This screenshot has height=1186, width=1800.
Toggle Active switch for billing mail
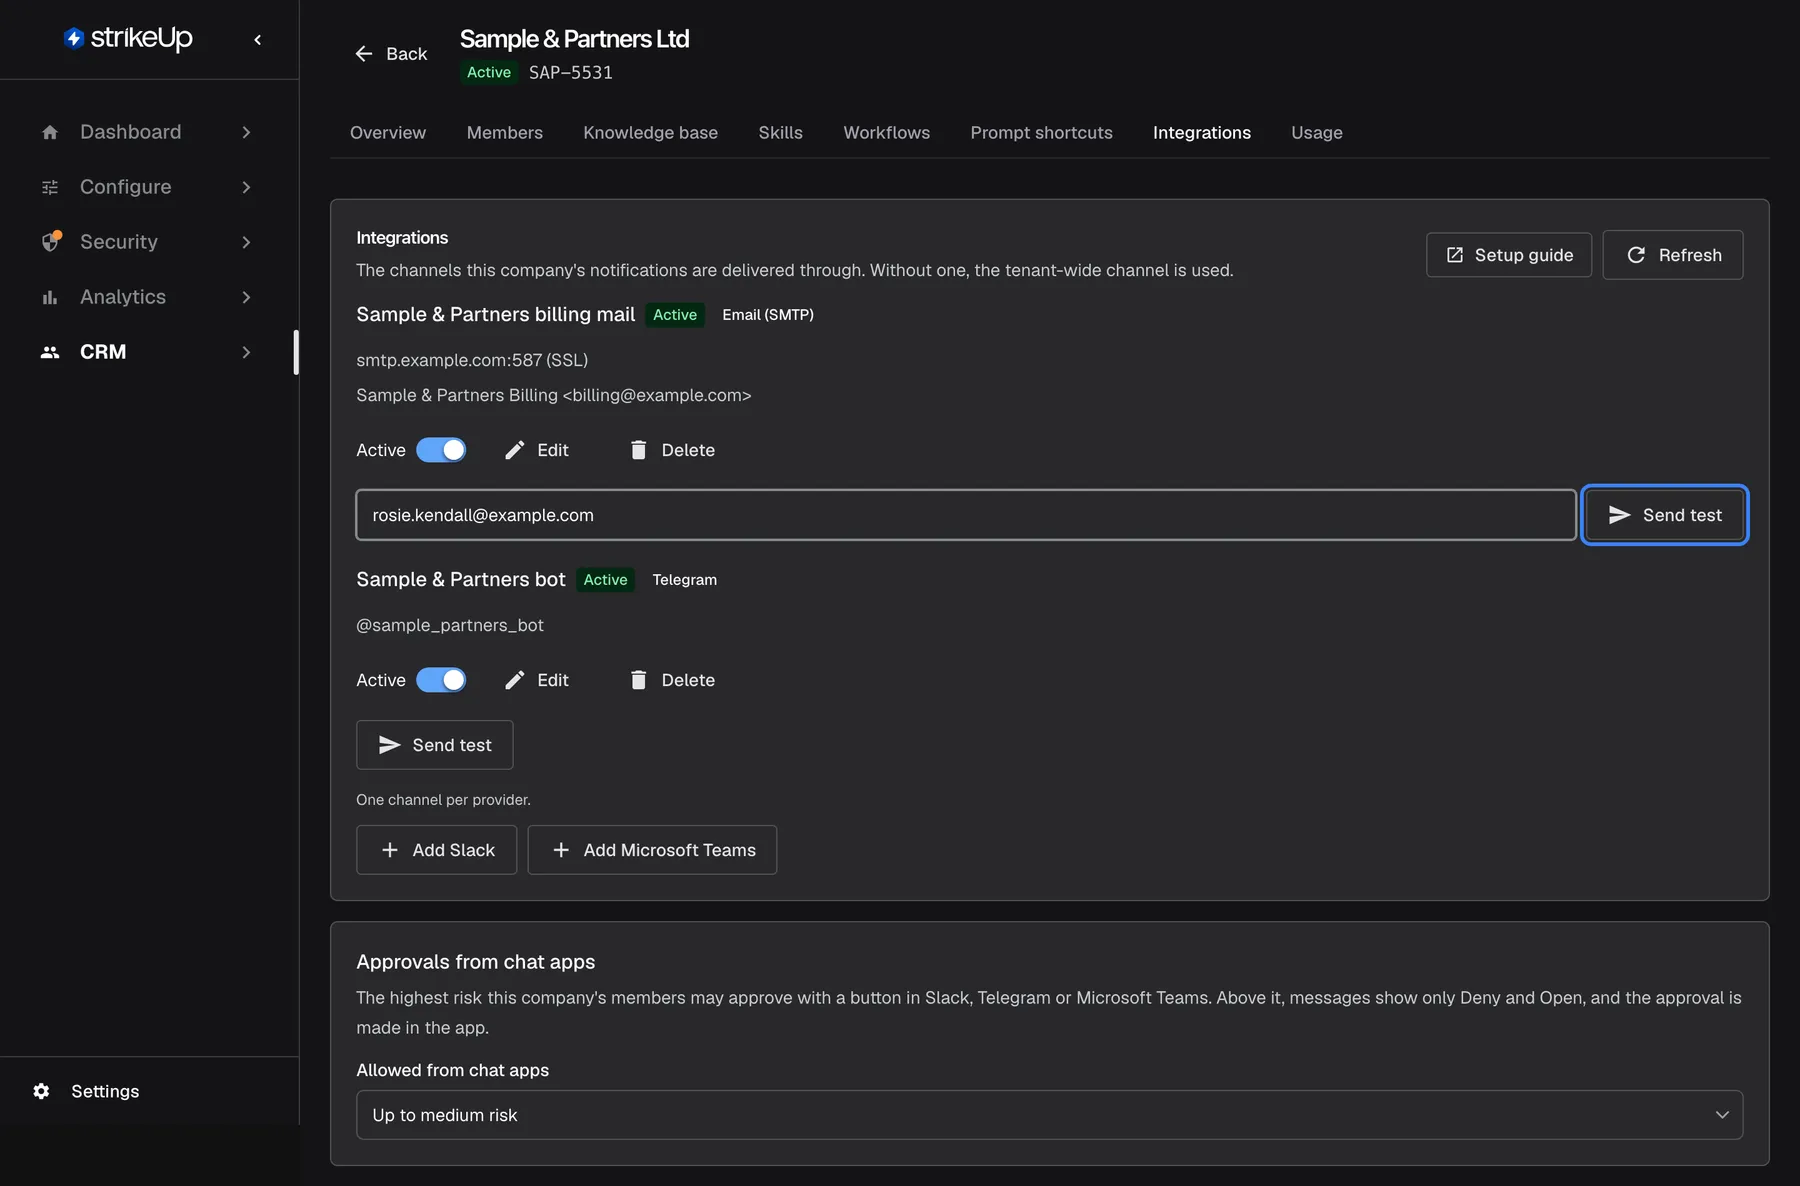click(x=441, y=450)
